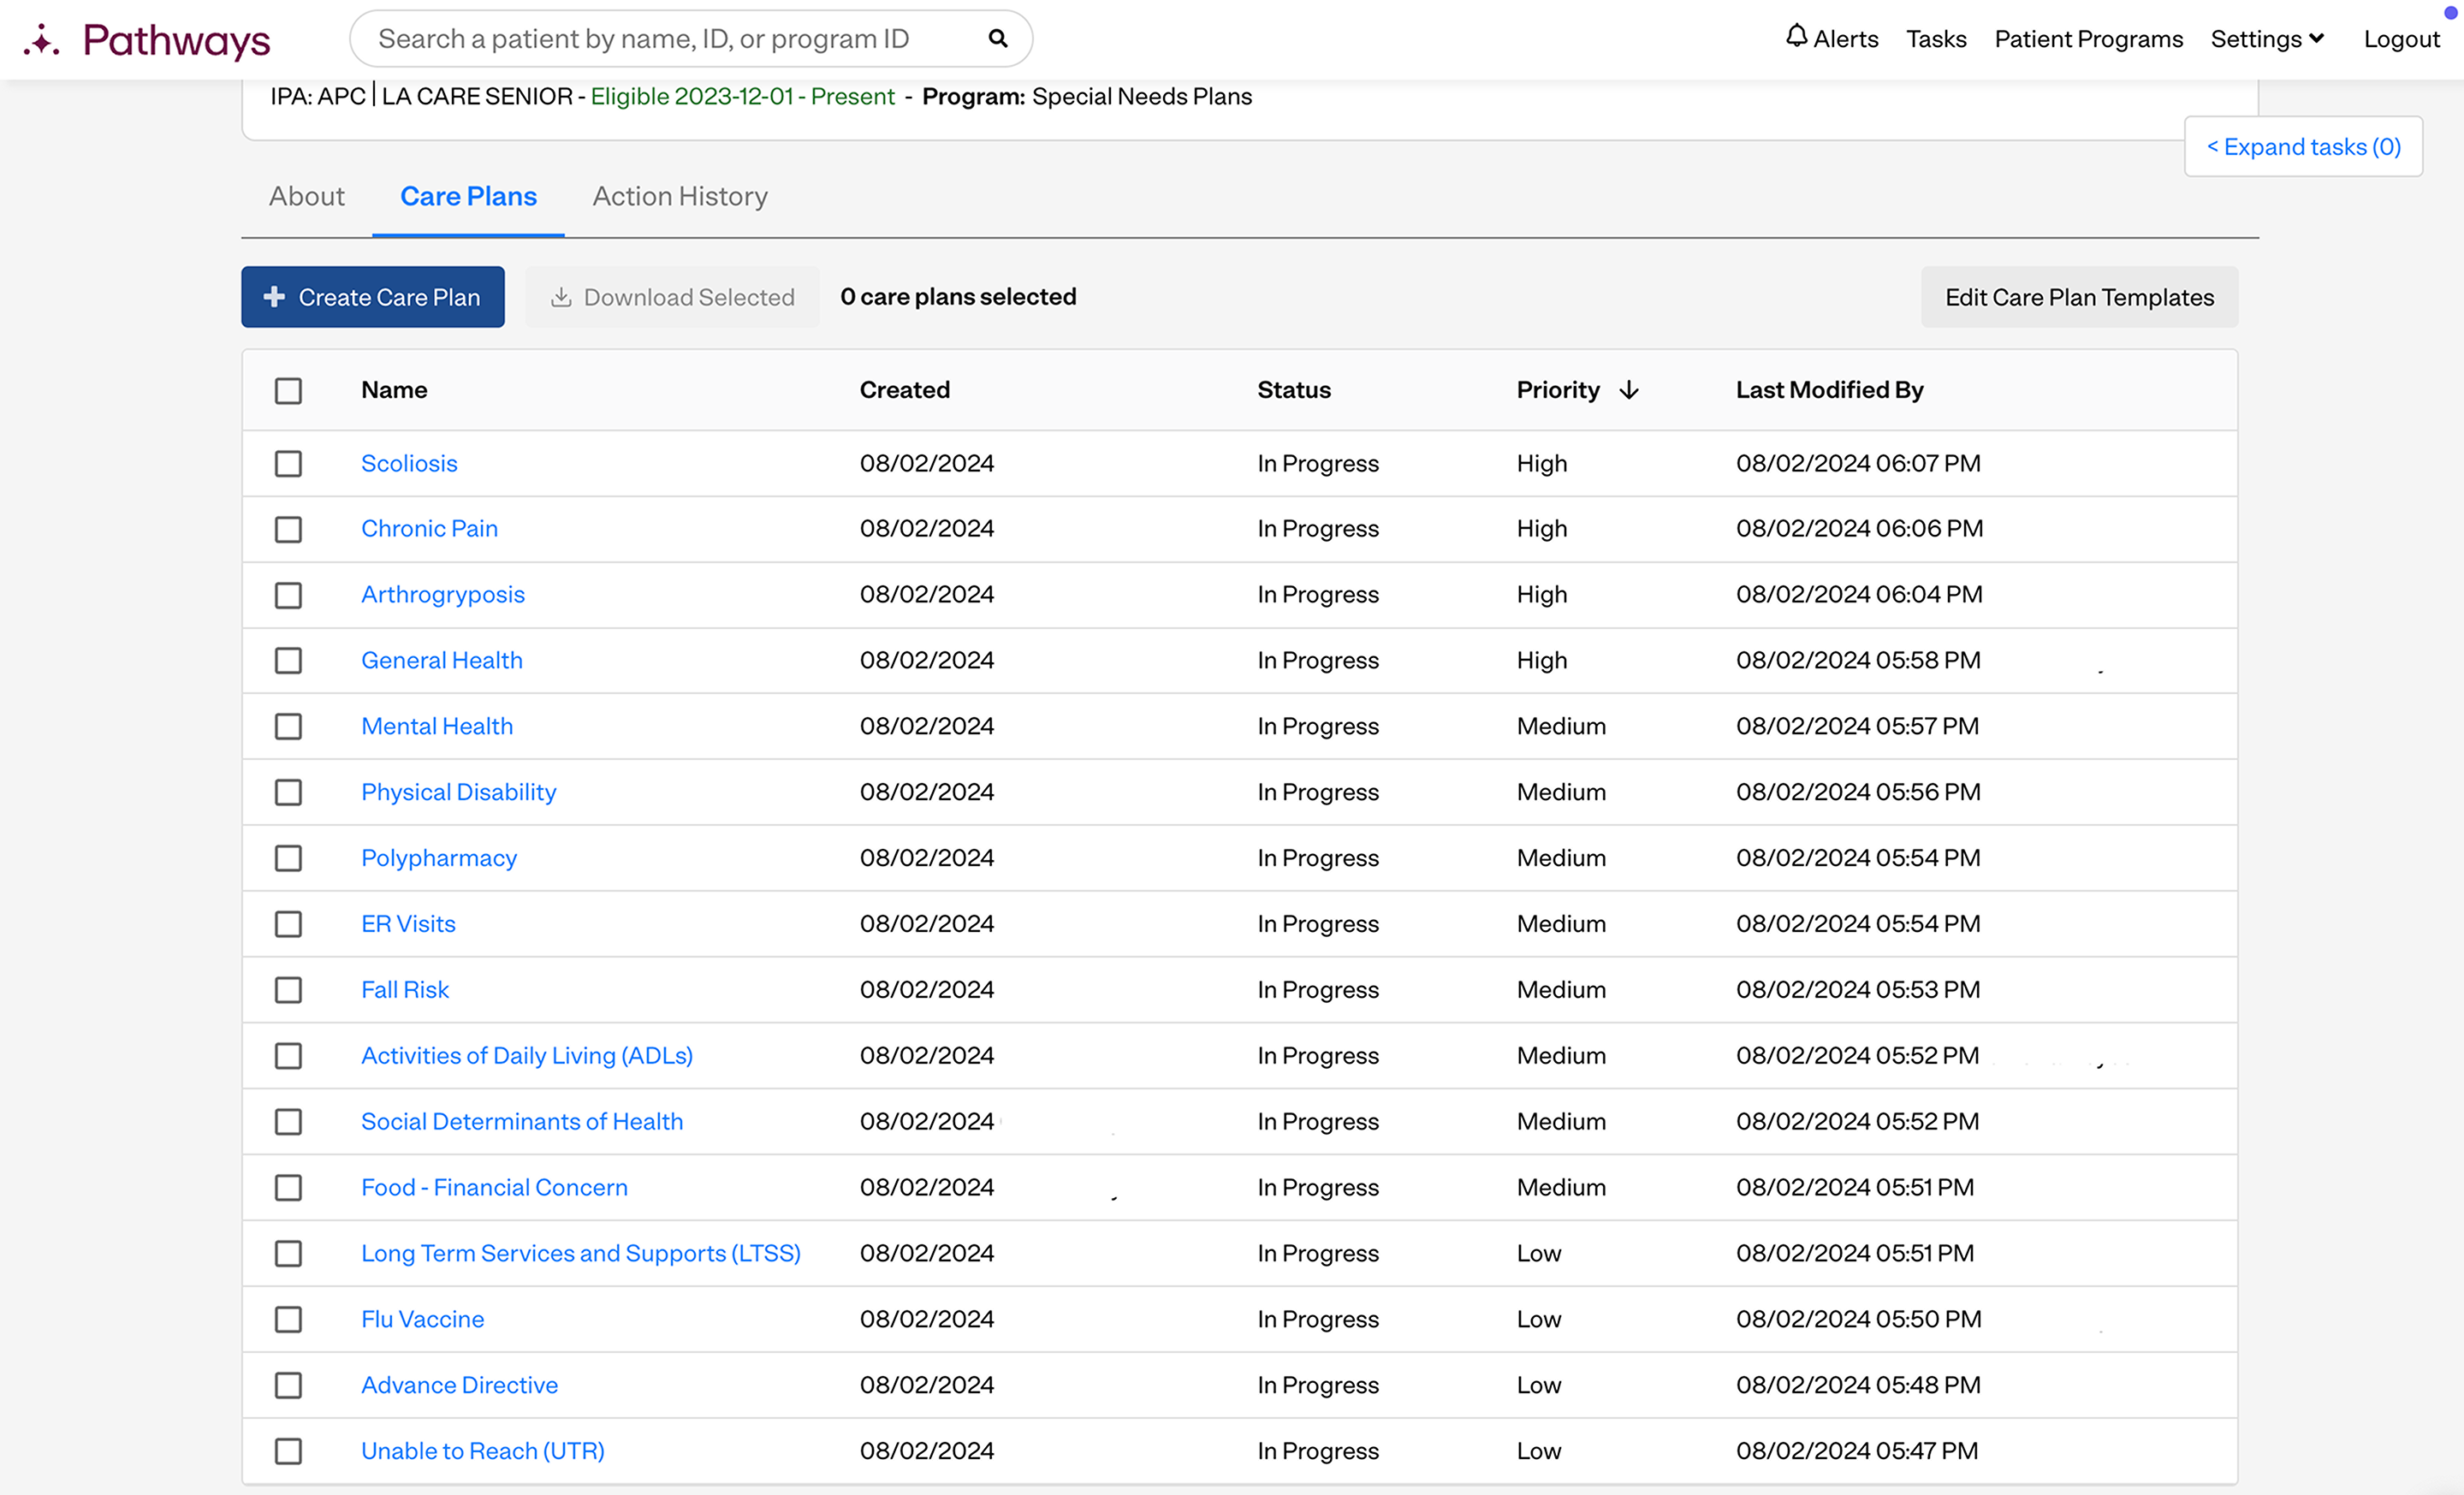Viewport: 2464px width, 1495px height.
Task: Open the Polypharmacy care plan
Action: click(439, 858)
